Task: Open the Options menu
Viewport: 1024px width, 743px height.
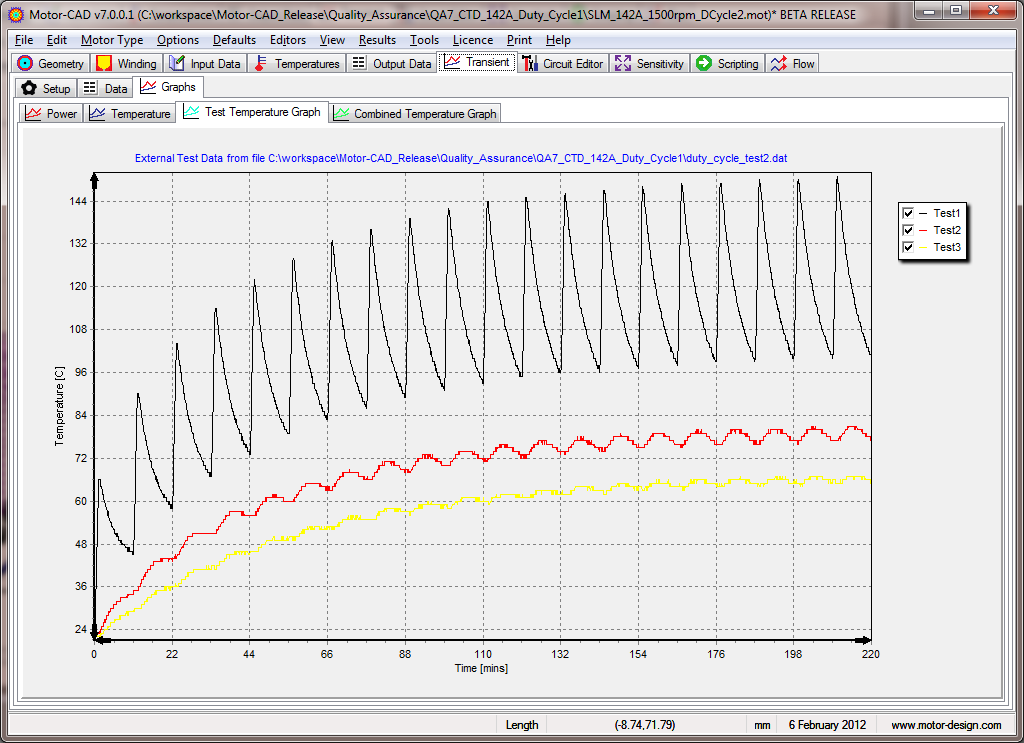Action: pyautogui.click(x=178, y=40)
